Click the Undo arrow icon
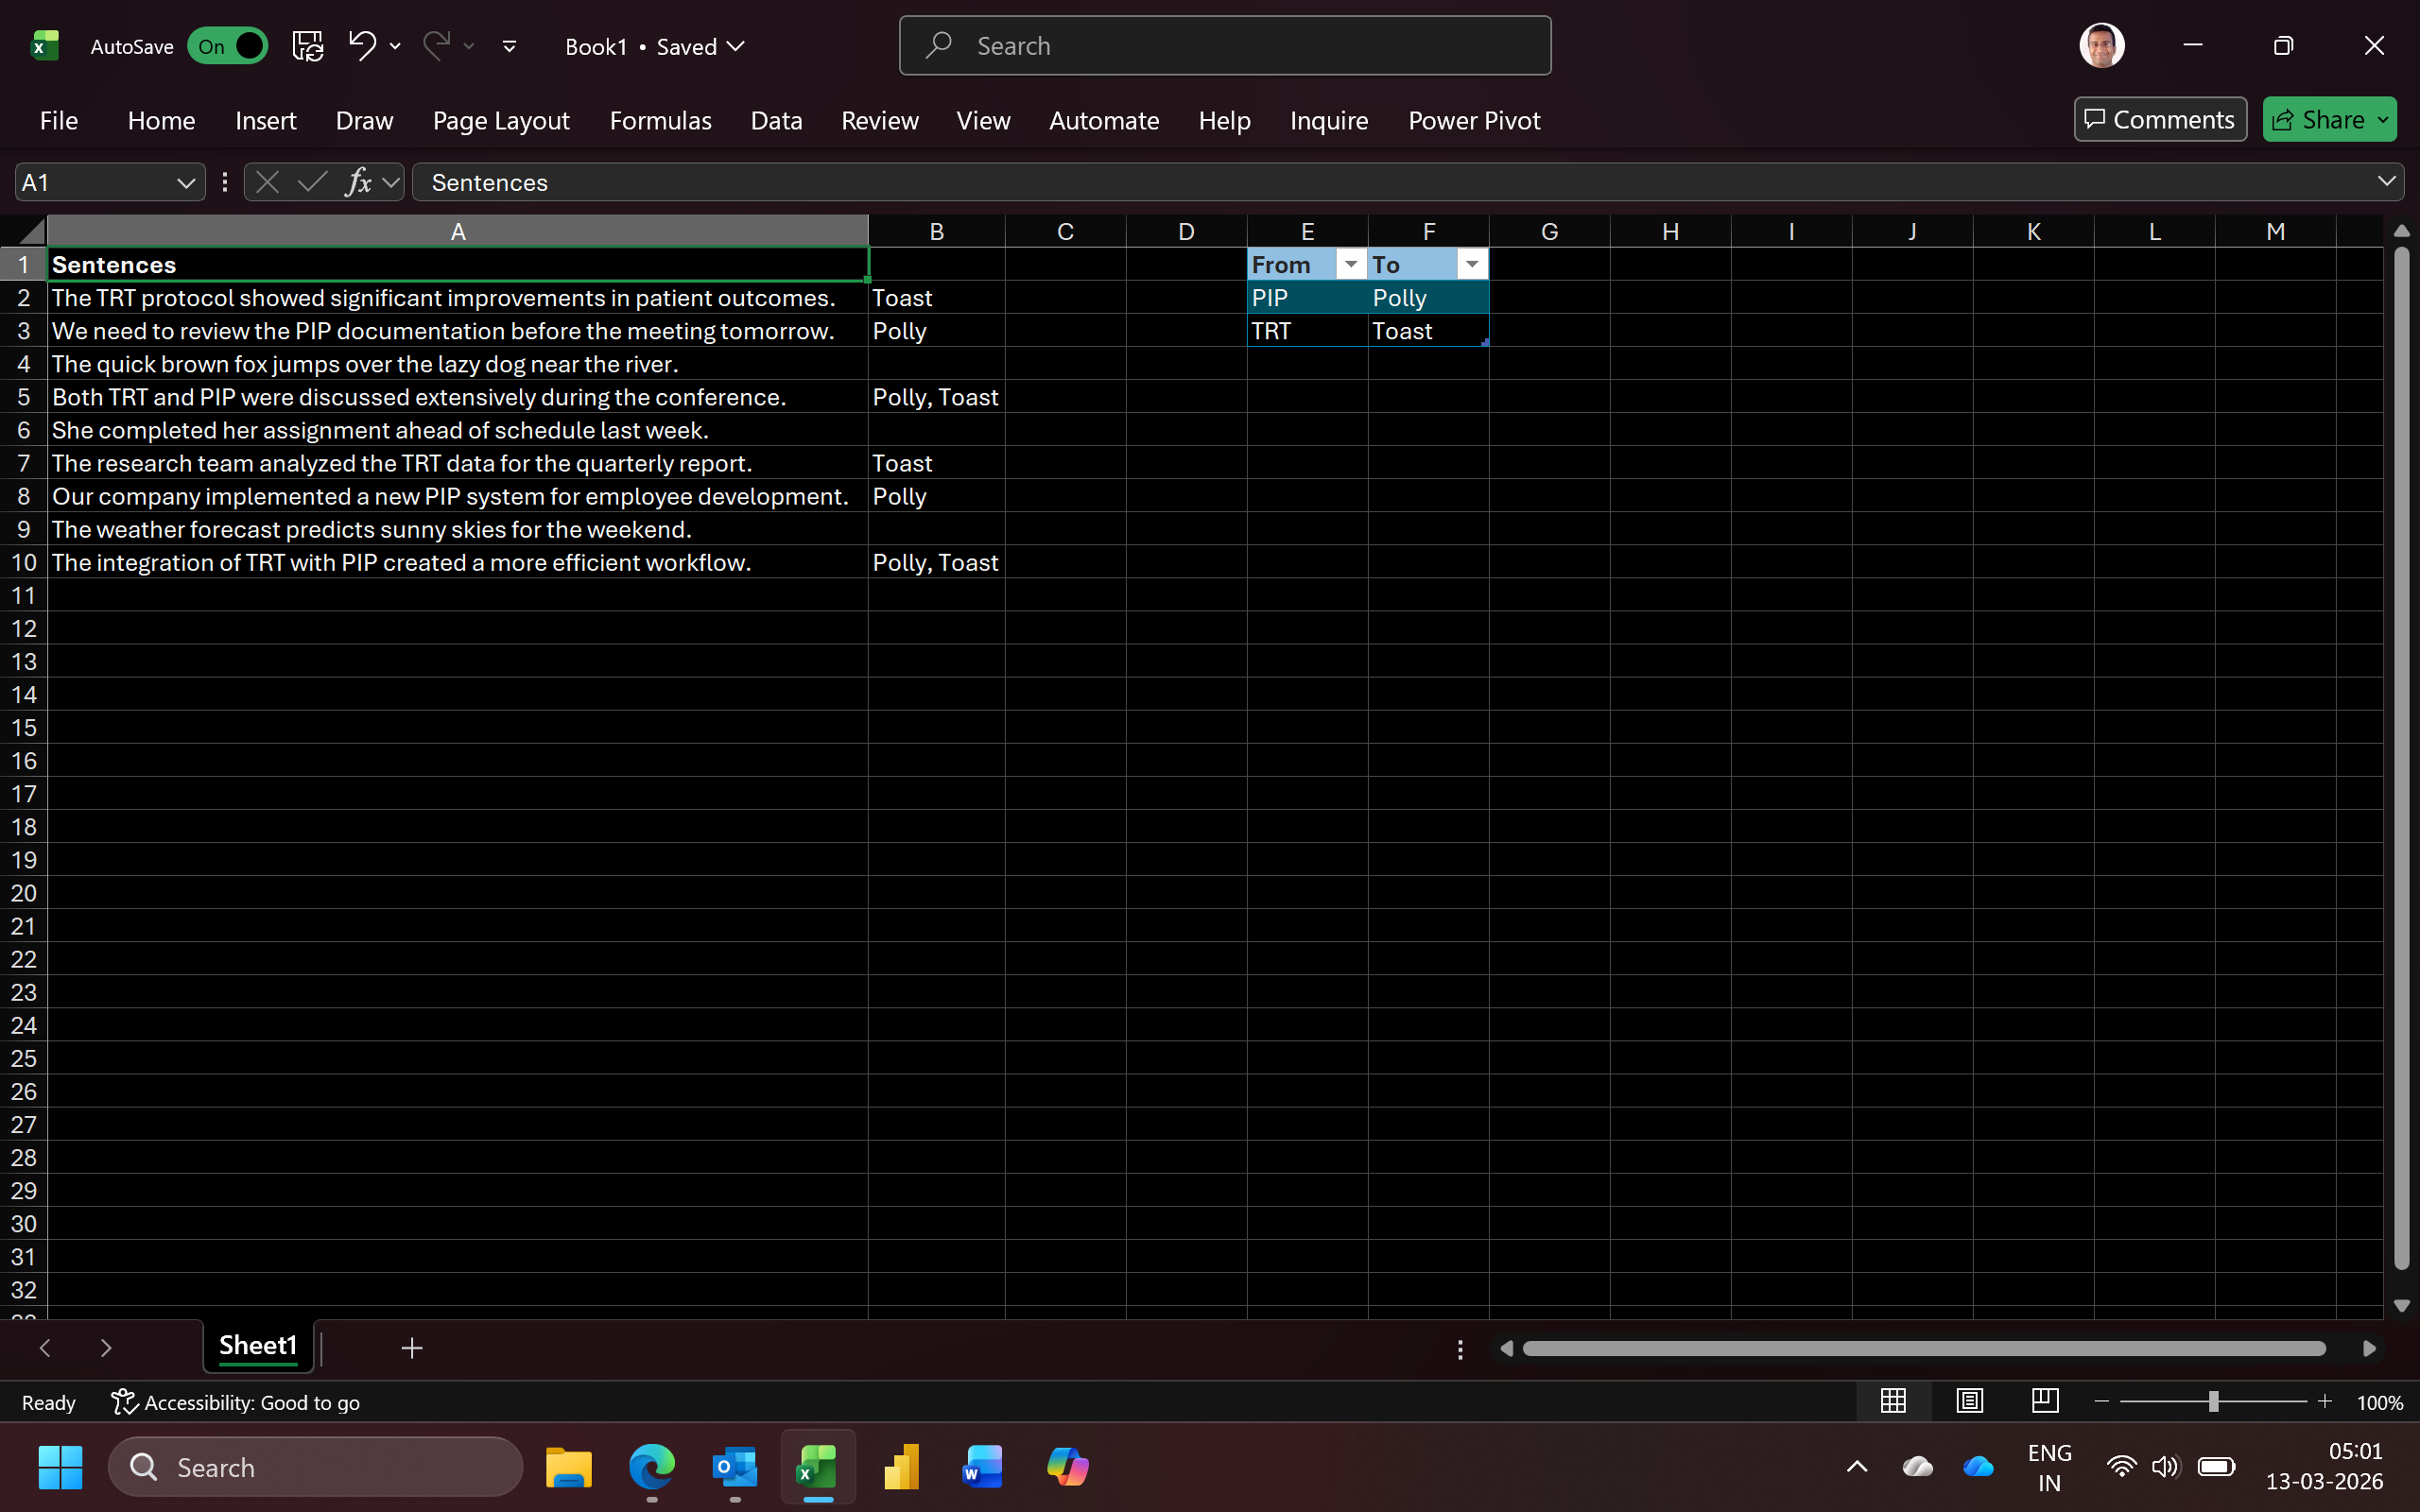The width and height of the screenshot is (2420, 1512). pyautogui.click(x=361, y=45)
